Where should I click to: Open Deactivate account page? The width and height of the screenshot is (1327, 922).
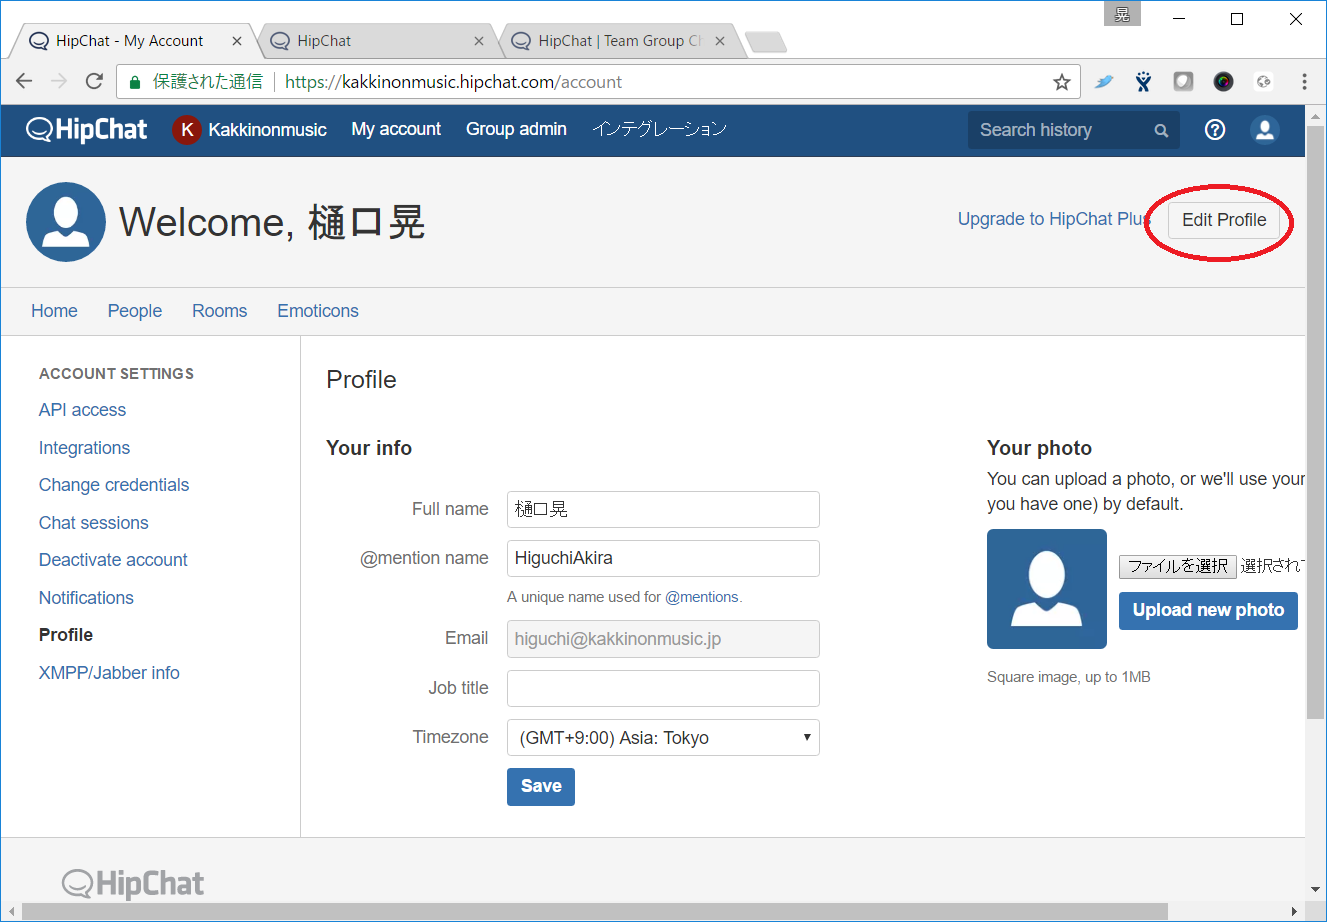113,560
